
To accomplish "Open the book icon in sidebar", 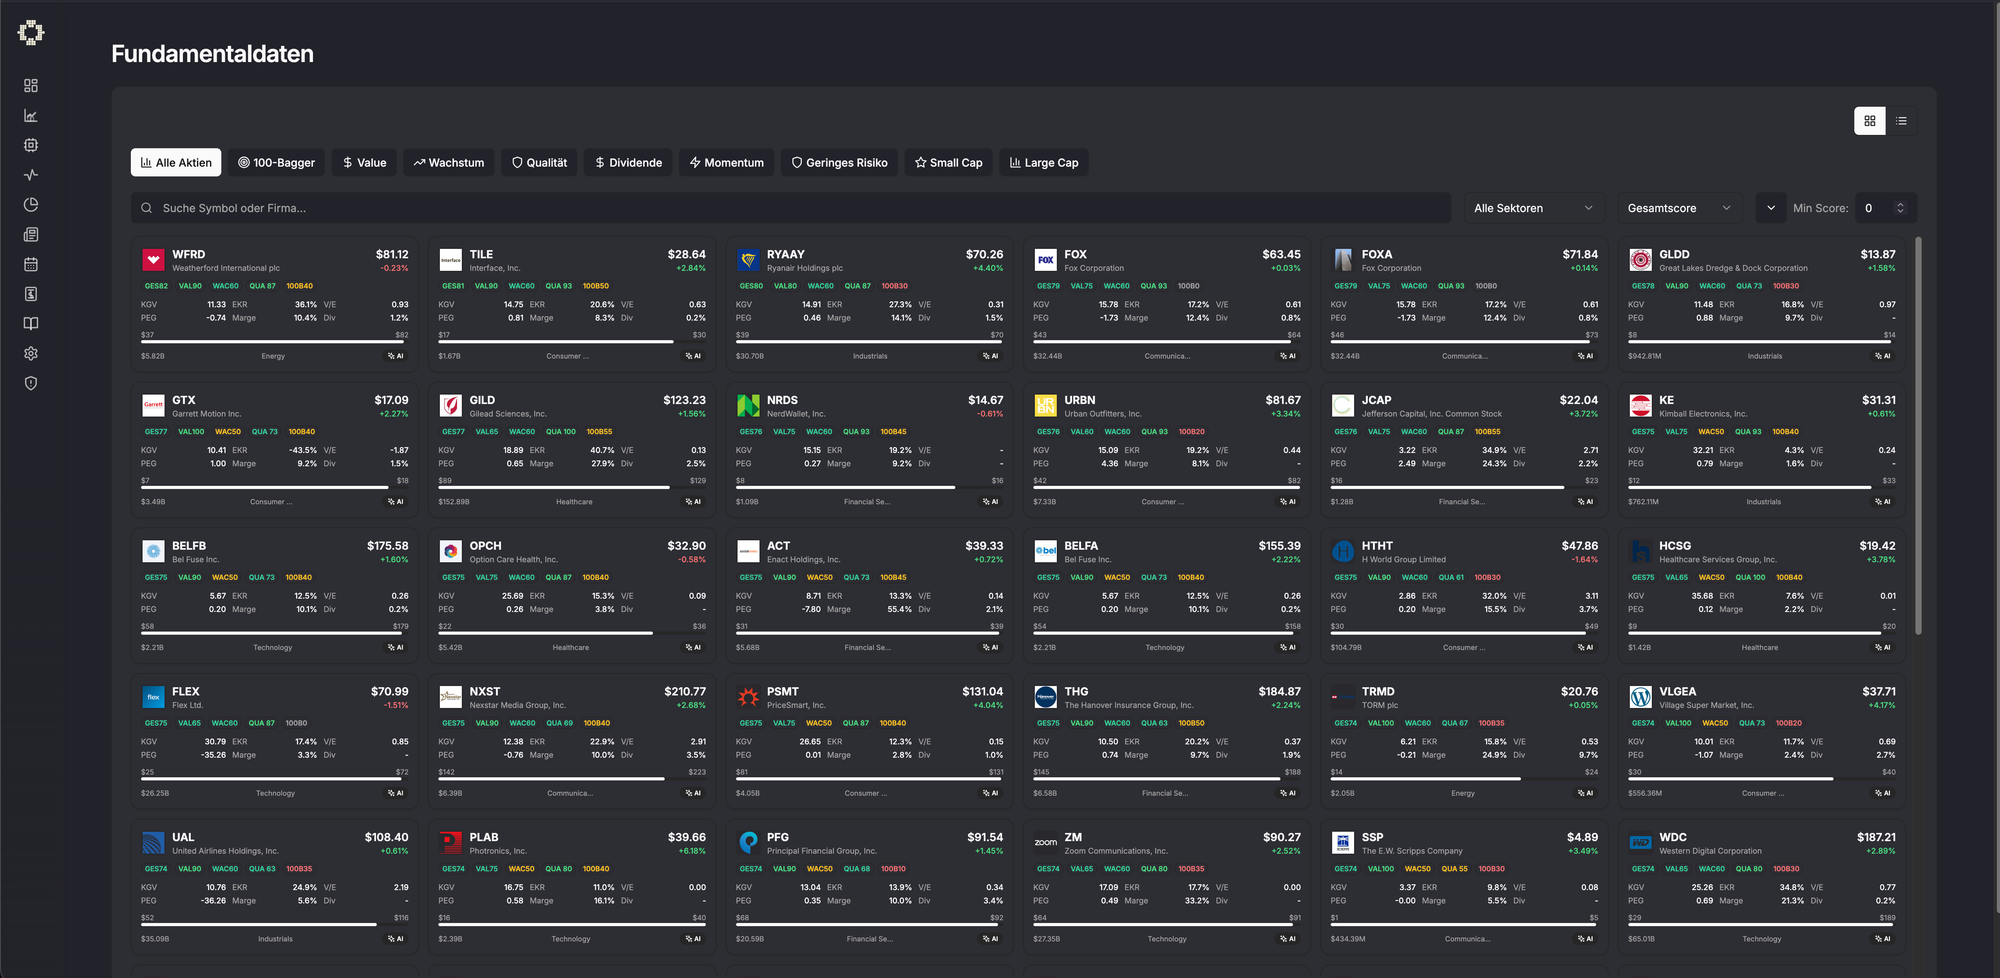I will [x=31, y=324].
